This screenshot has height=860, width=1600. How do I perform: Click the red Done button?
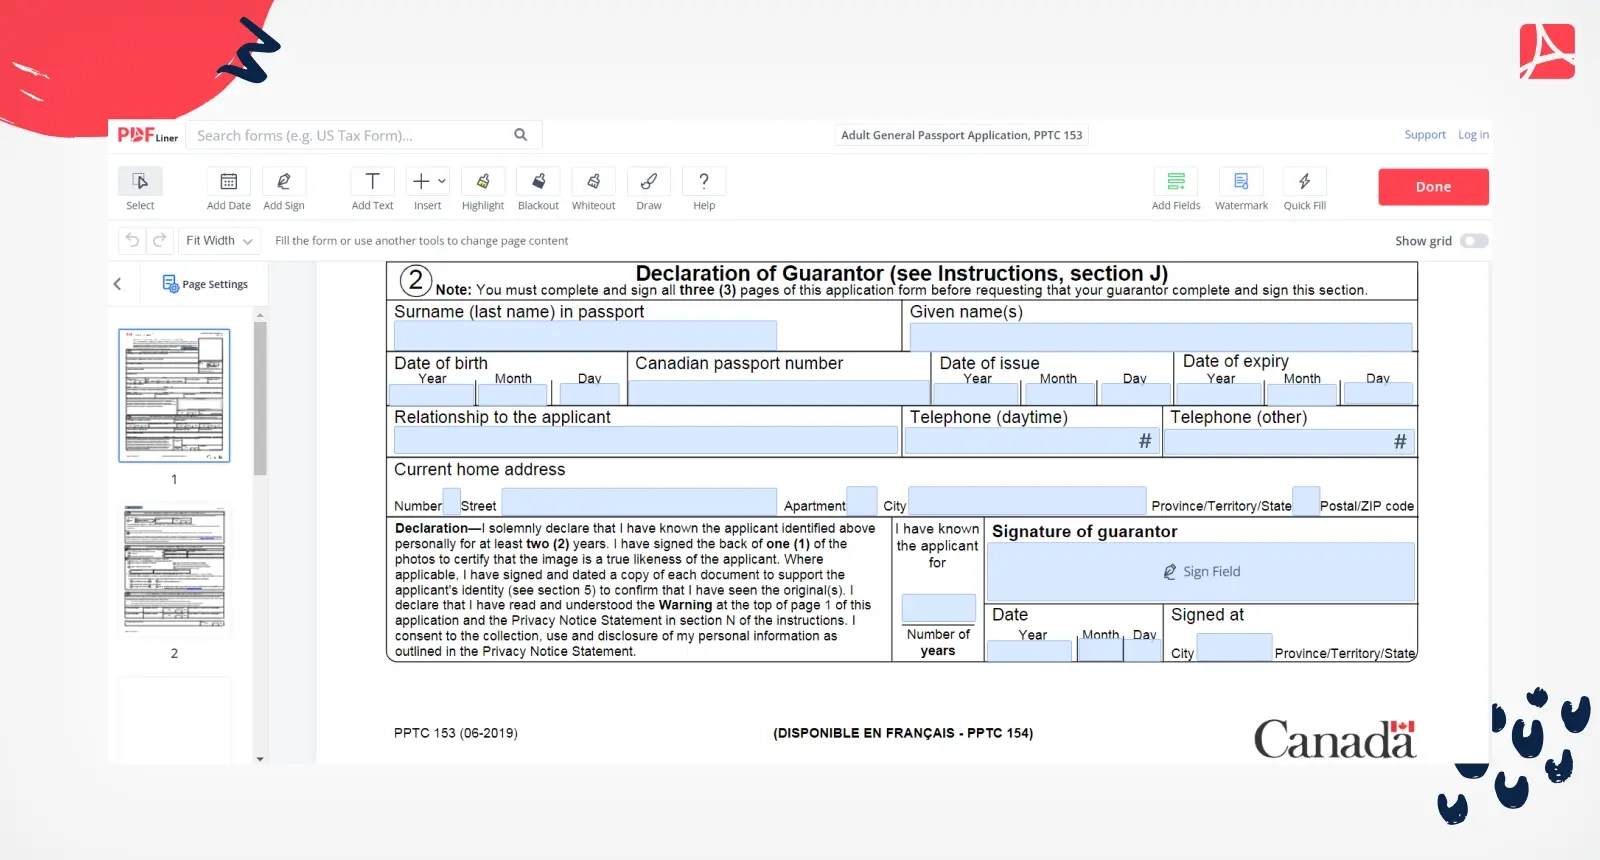pos(1433,187)
